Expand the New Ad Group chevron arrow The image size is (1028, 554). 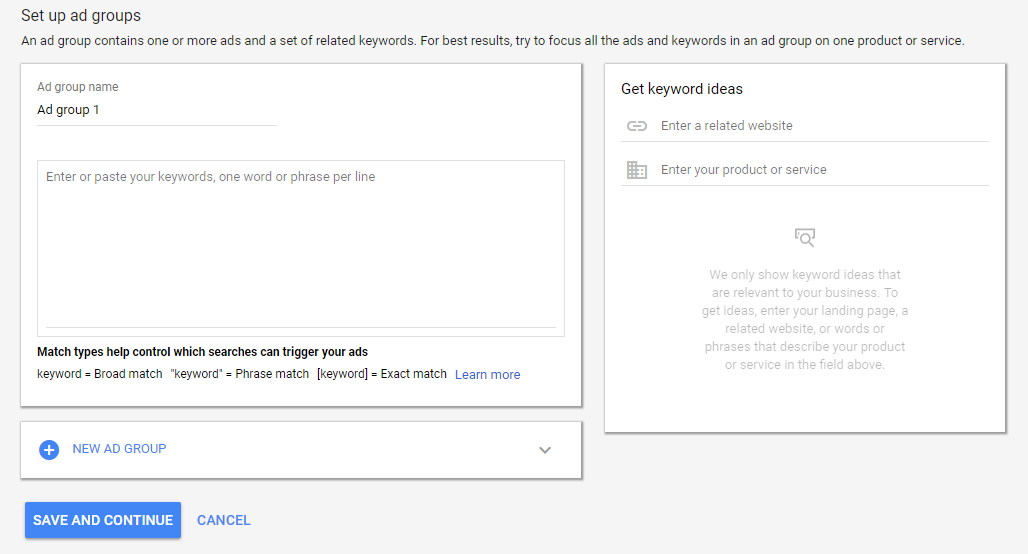pyautogui.click(x=545, y=450)
